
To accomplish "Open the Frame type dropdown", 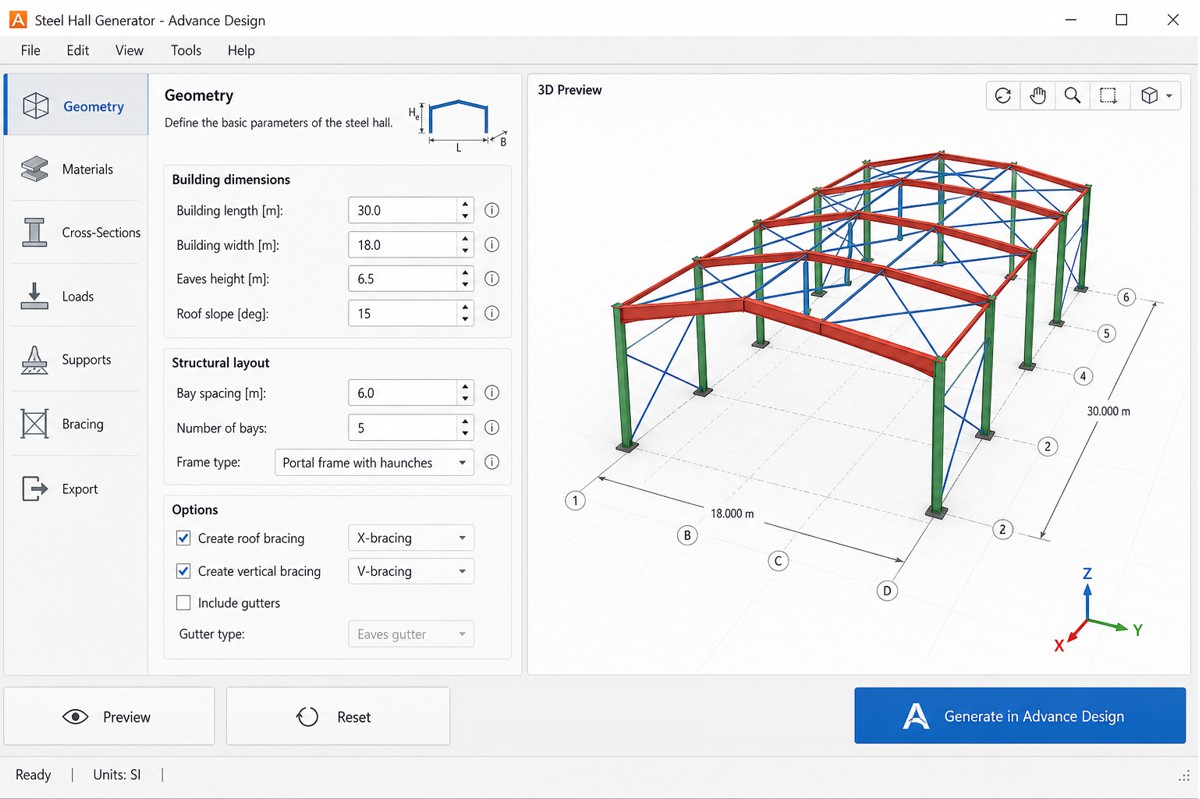I will (x=374, y=462).
